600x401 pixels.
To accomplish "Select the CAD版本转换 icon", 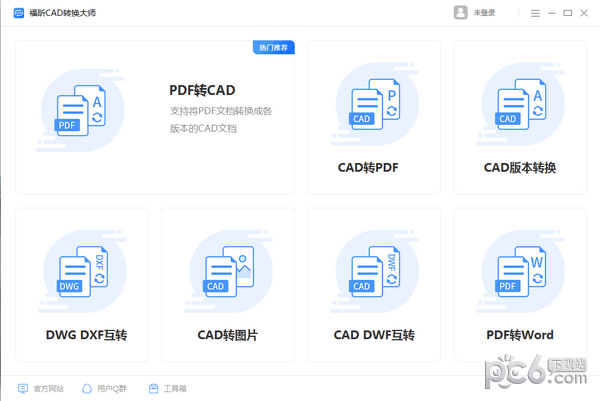I will pos(520,104).
